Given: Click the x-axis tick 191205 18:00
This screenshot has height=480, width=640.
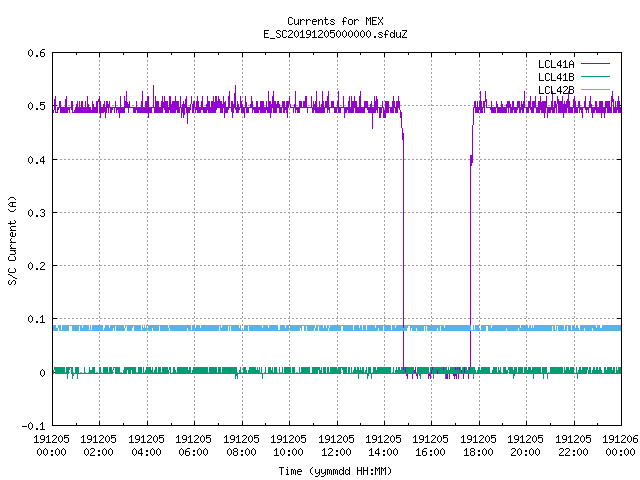Looking at the screenshot, I should [478, 445].
